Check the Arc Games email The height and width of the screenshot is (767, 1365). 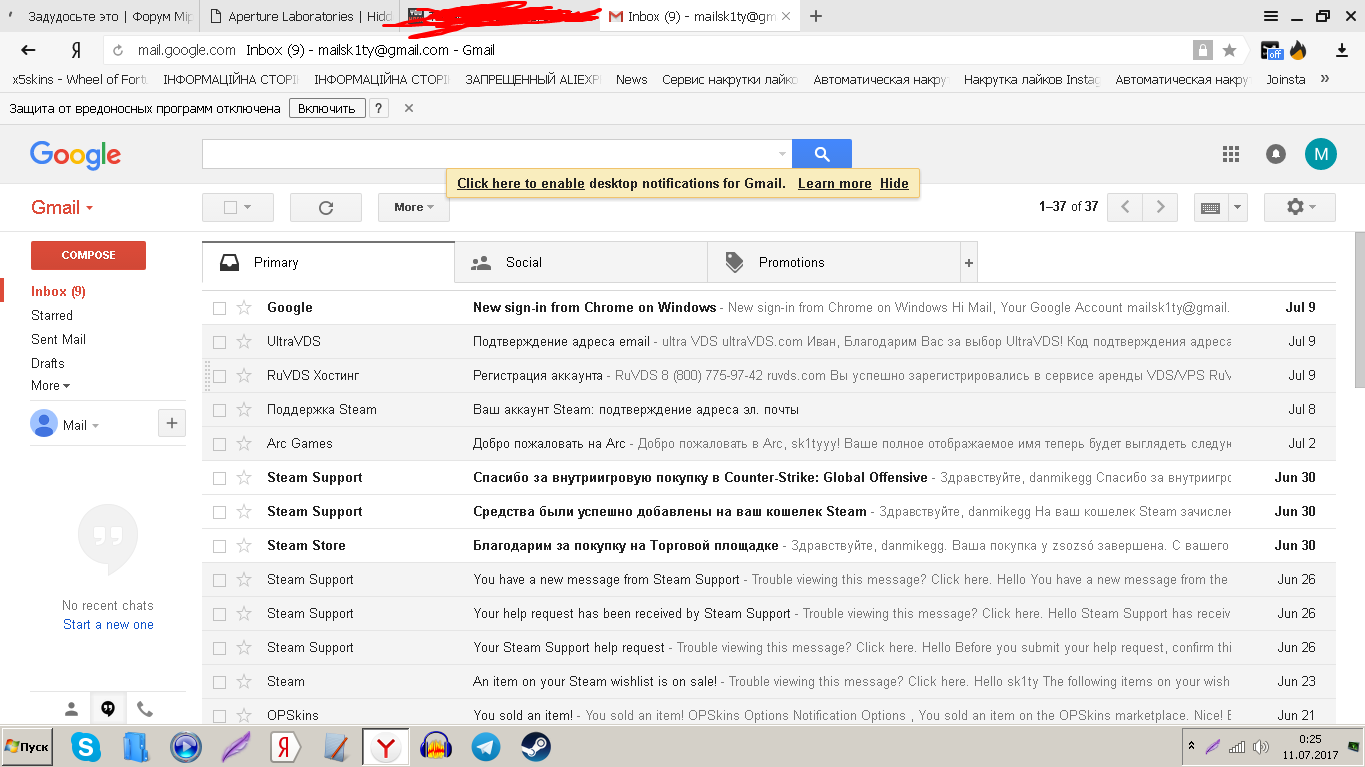click(220, 444)
